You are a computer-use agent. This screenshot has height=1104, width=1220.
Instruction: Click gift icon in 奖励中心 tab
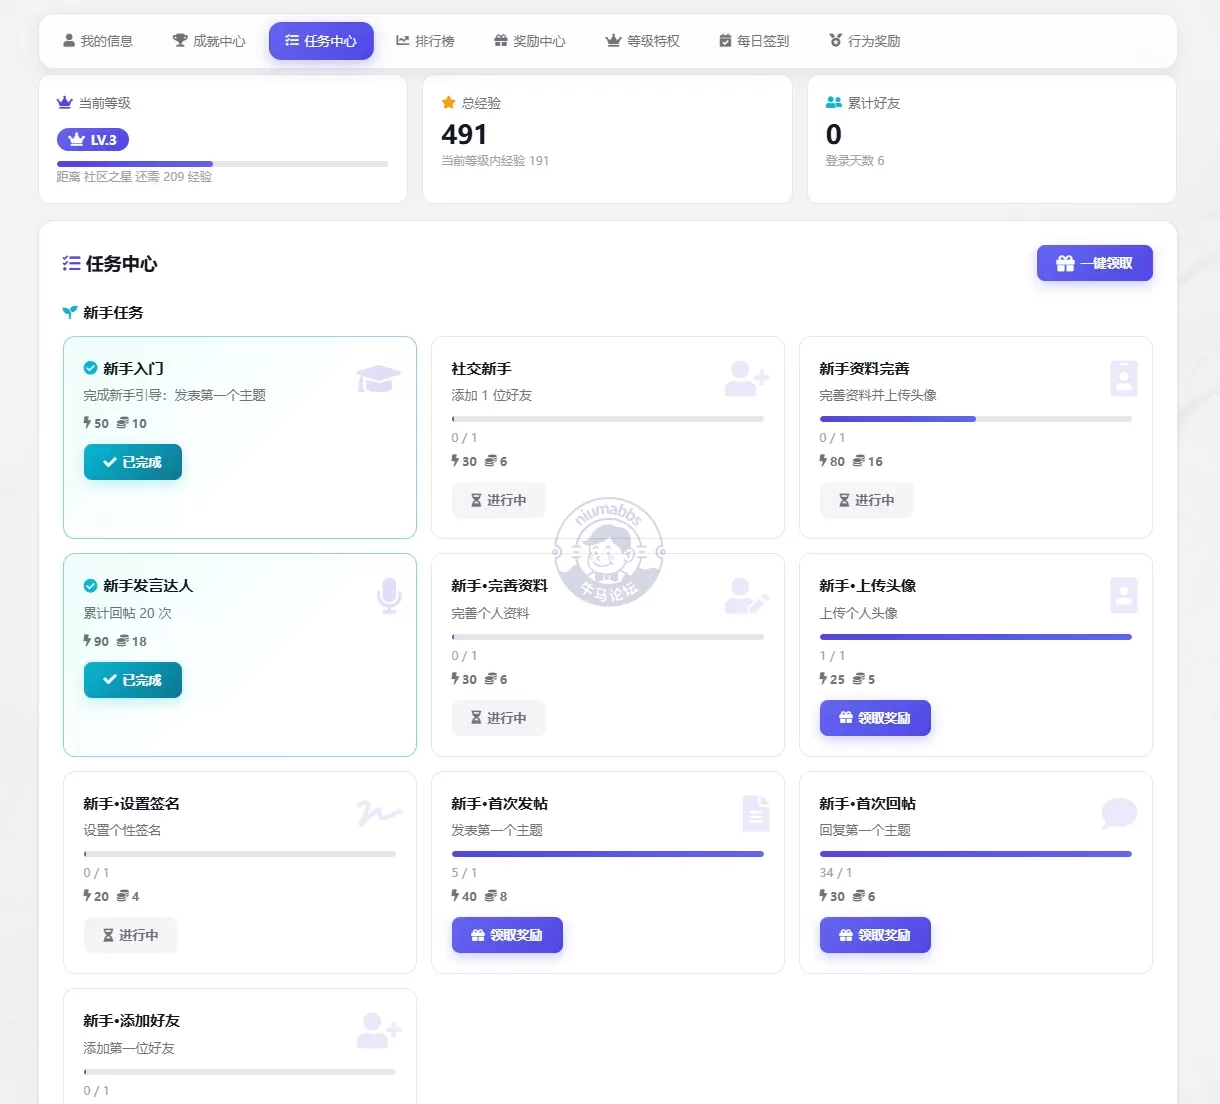tap(501, 41)
